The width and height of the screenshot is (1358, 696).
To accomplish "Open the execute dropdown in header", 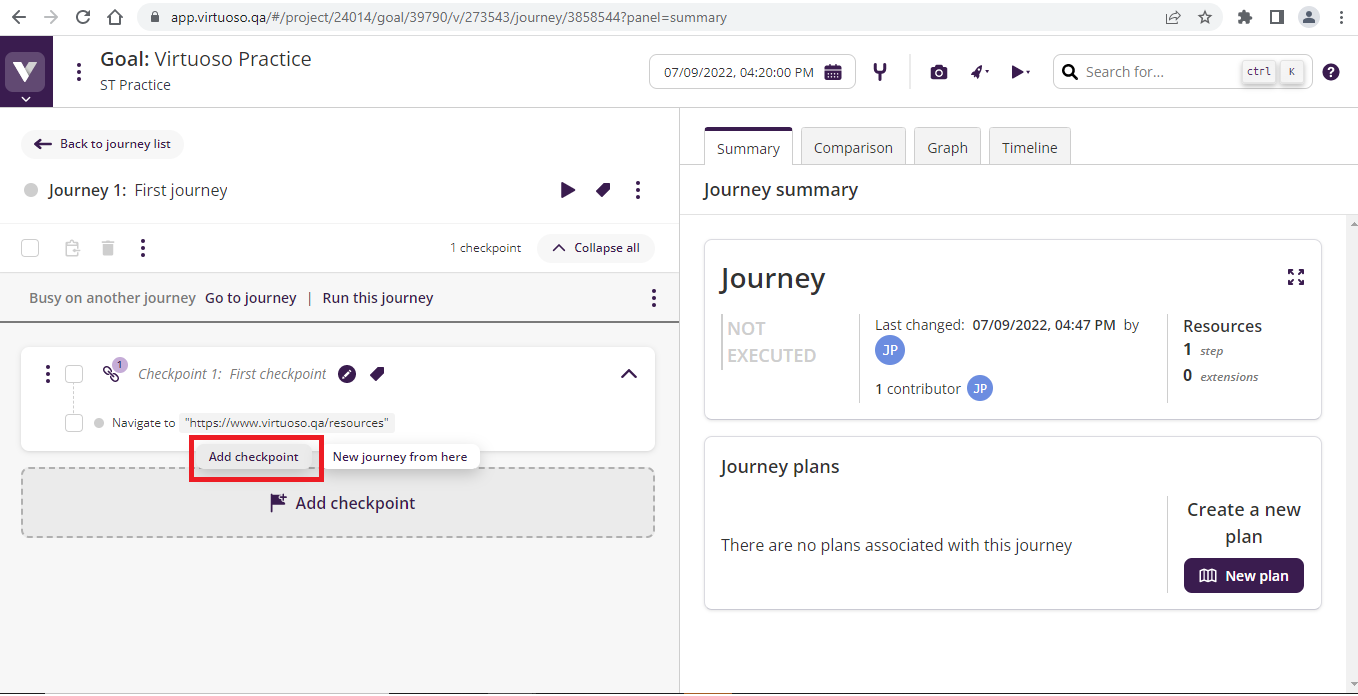I will (1019, 72).
